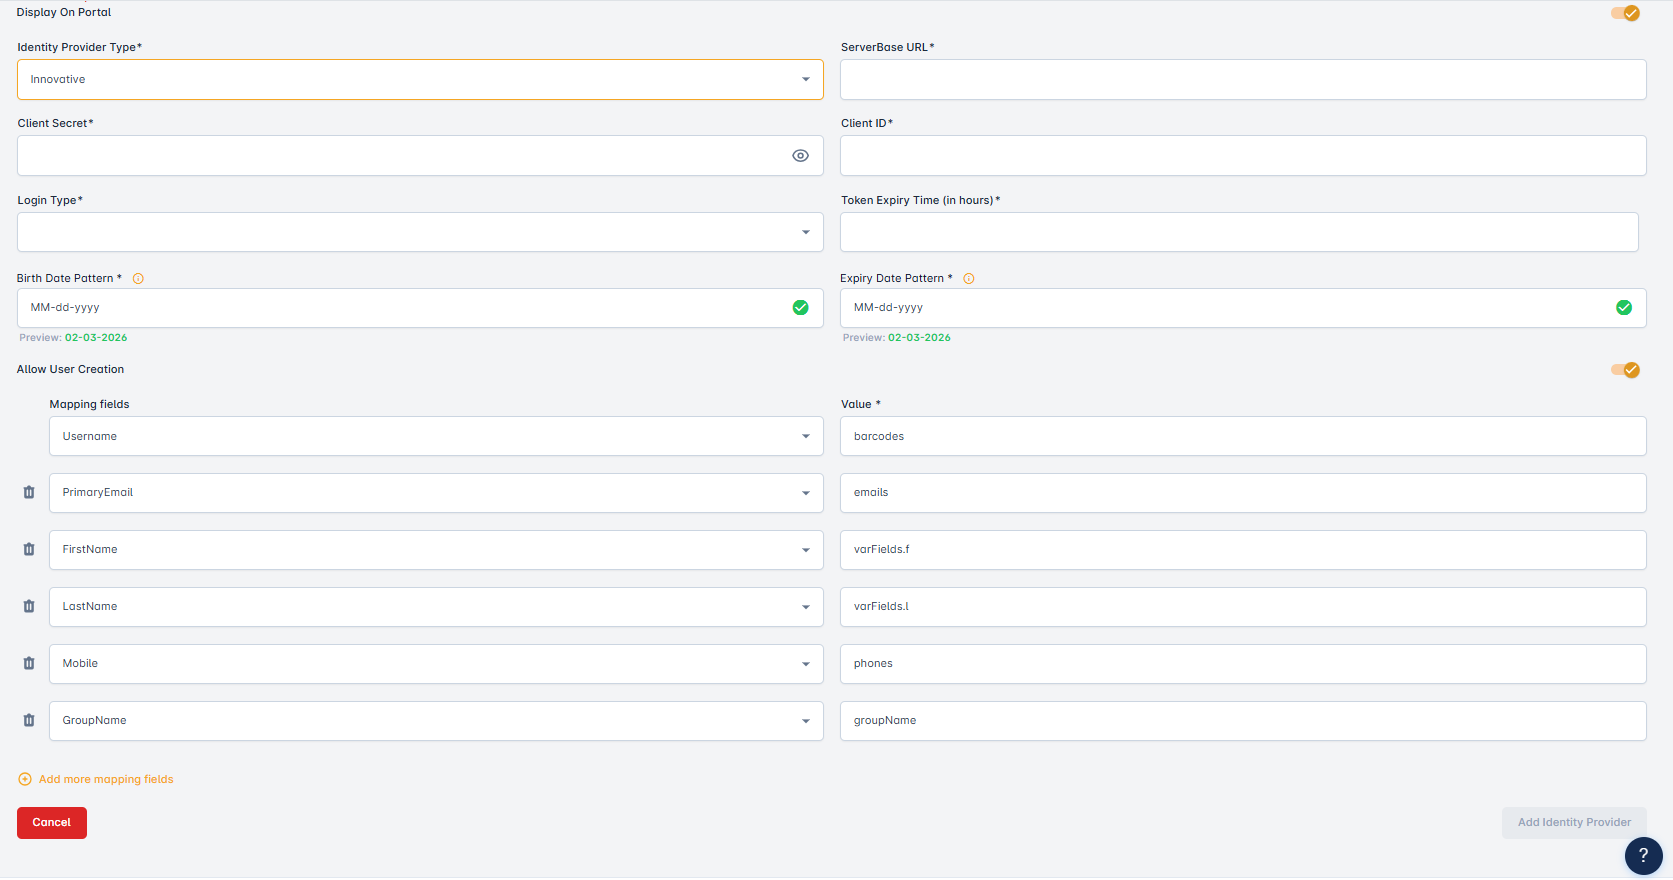Toggle Display On Portal switch
This screenshot has height=880, width=1673.
[1625, 13]
